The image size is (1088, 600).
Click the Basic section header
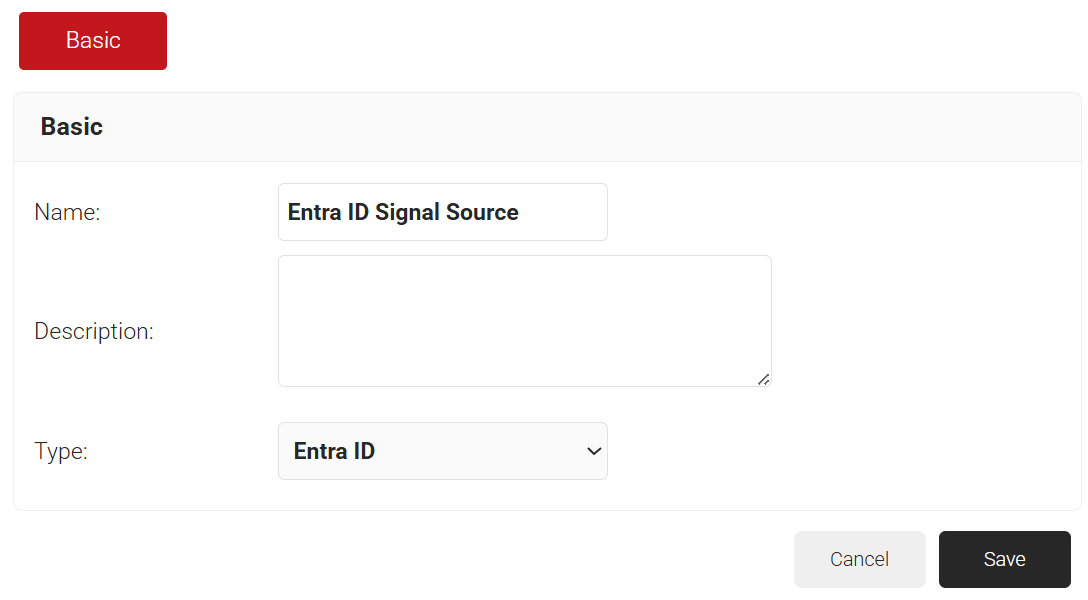click(72, 127)
